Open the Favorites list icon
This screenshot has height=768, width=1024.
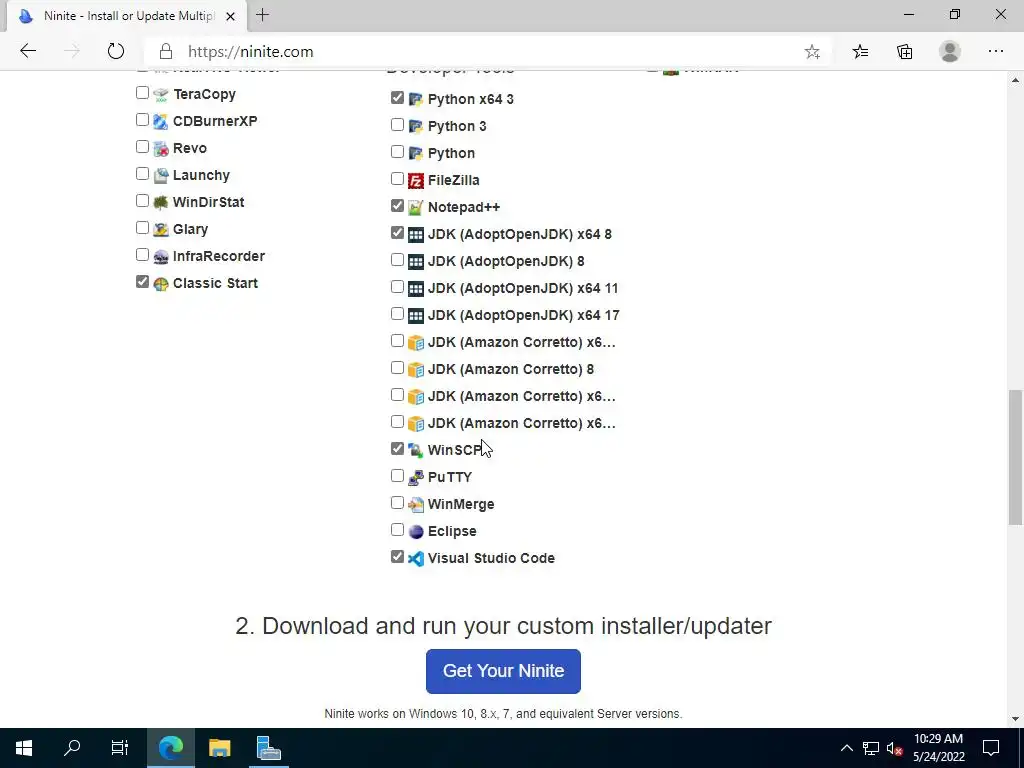tap(861, 52)
